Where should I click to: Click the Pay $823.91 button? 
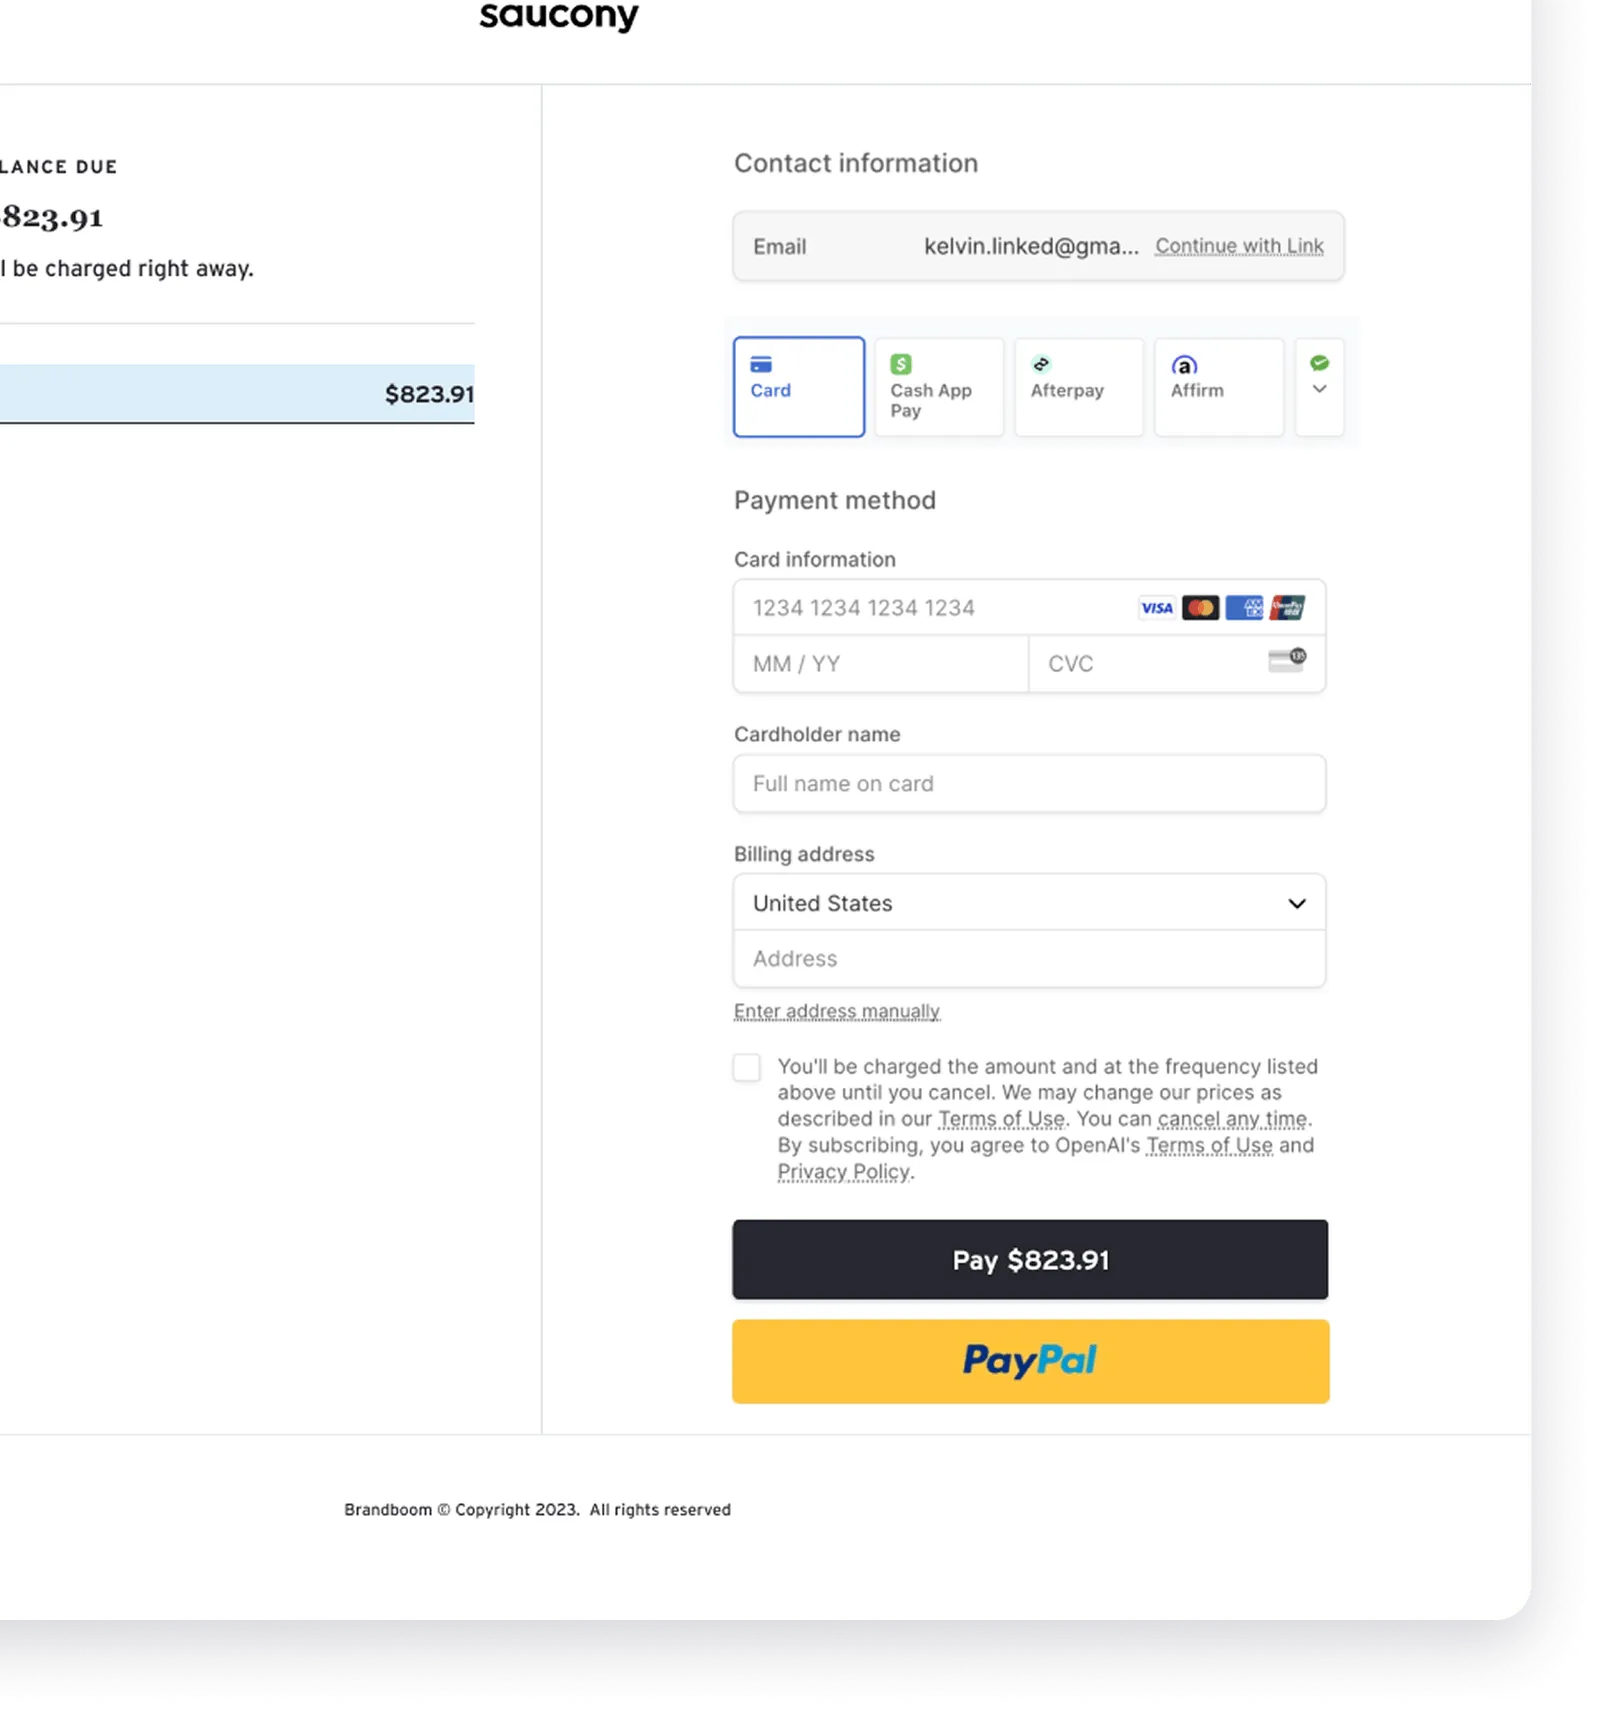pyautogui.click(x=1030, y=1260)
